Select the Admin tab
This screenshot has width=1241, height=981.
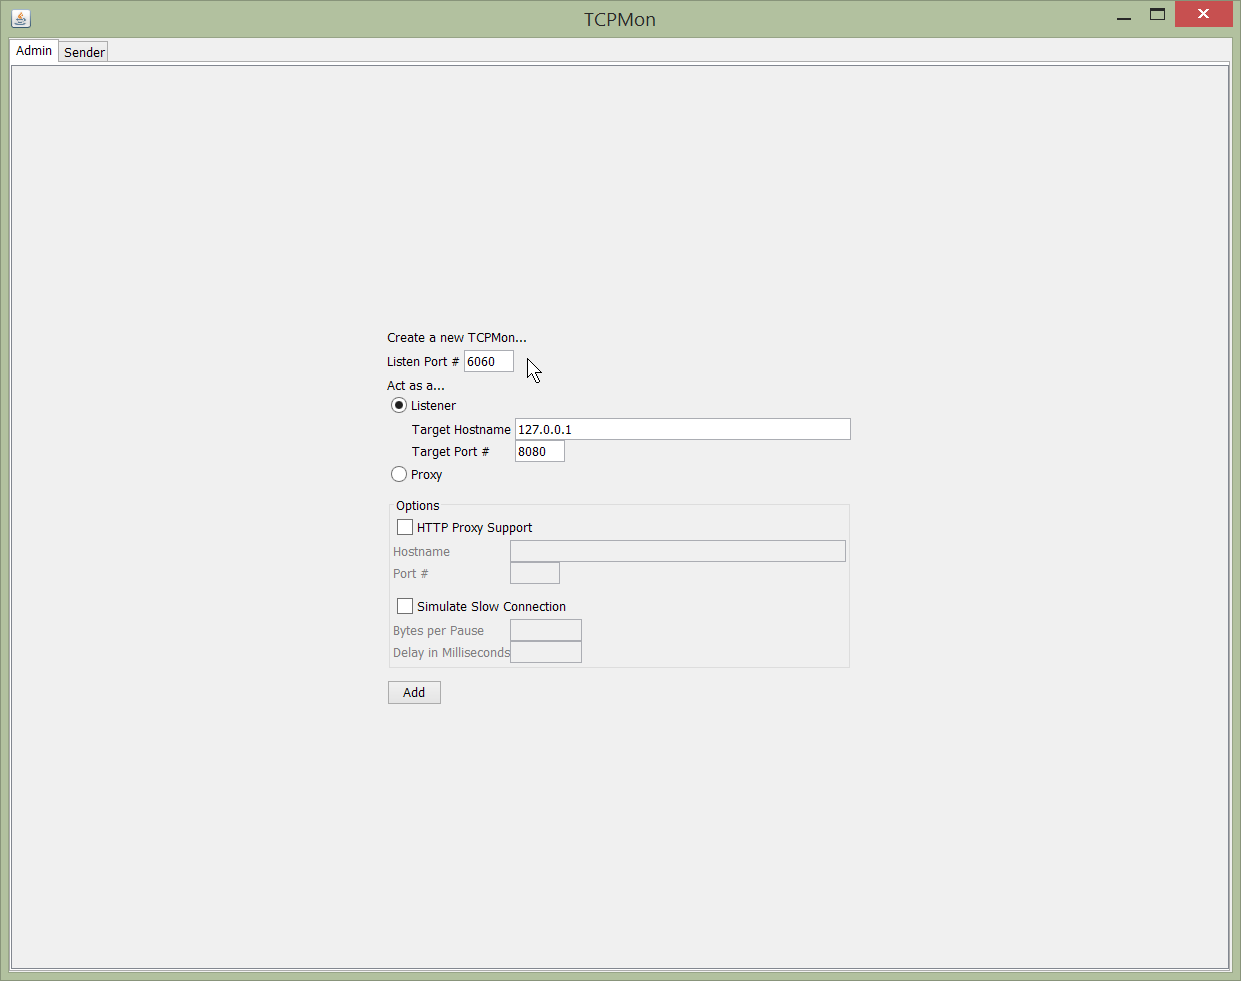click(34, 51)
